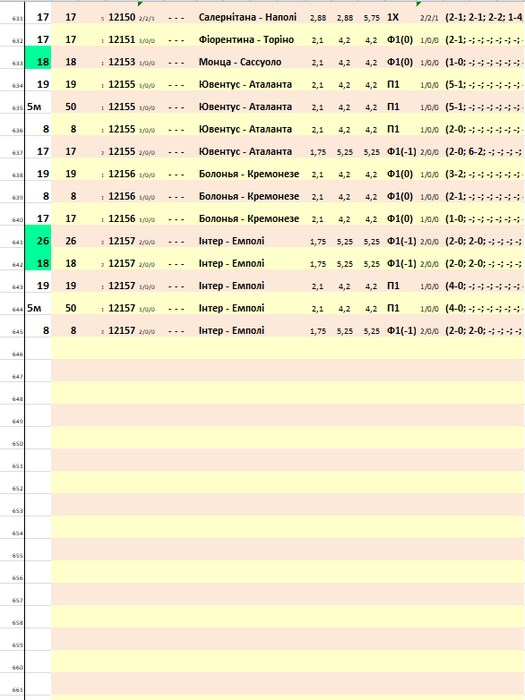Viewport: 525px width, 700px height.
Task: Click odds '1,75' in row 637
Action: [x=318, y=152]
